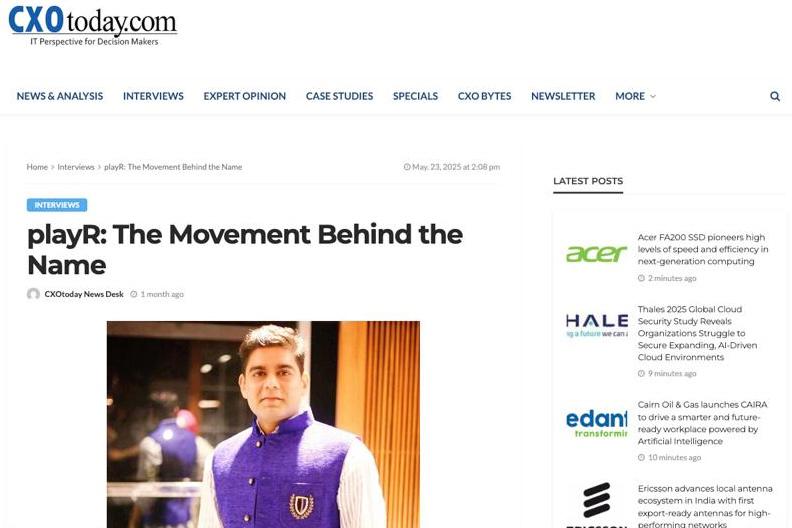Open the Acer logo thumbnail
The height and width of the screenshot is (528, 792).
[x=597, y=254]
